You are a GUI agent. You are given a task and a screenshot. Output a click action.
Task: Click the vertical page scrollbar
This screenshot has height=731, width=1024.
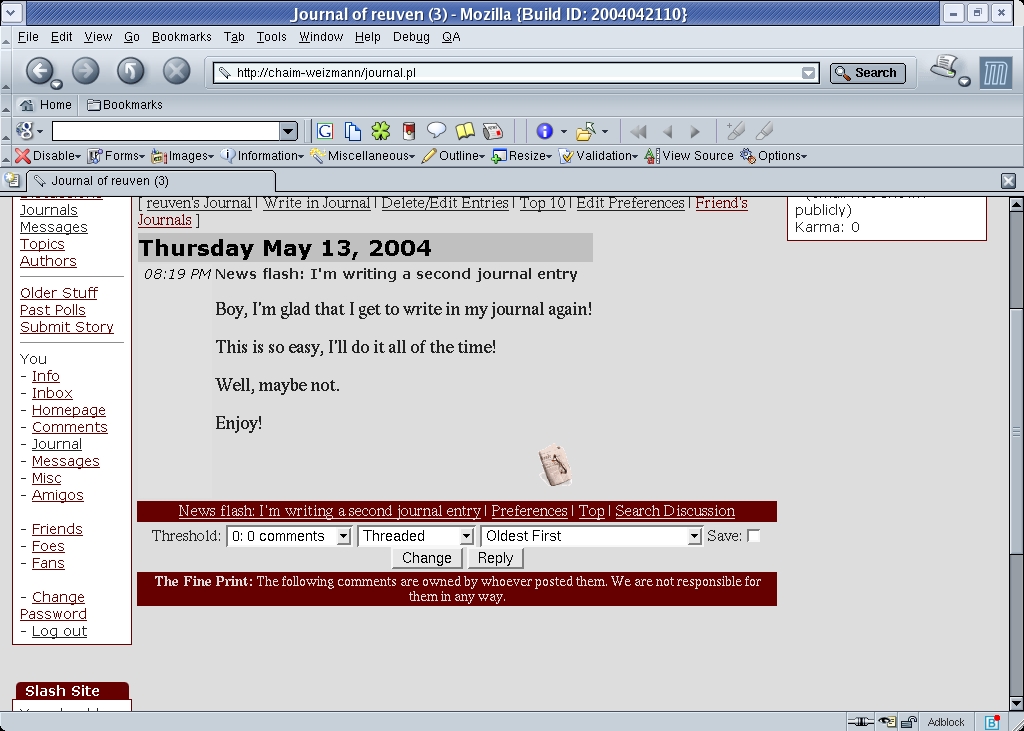tap(1016, 430)
